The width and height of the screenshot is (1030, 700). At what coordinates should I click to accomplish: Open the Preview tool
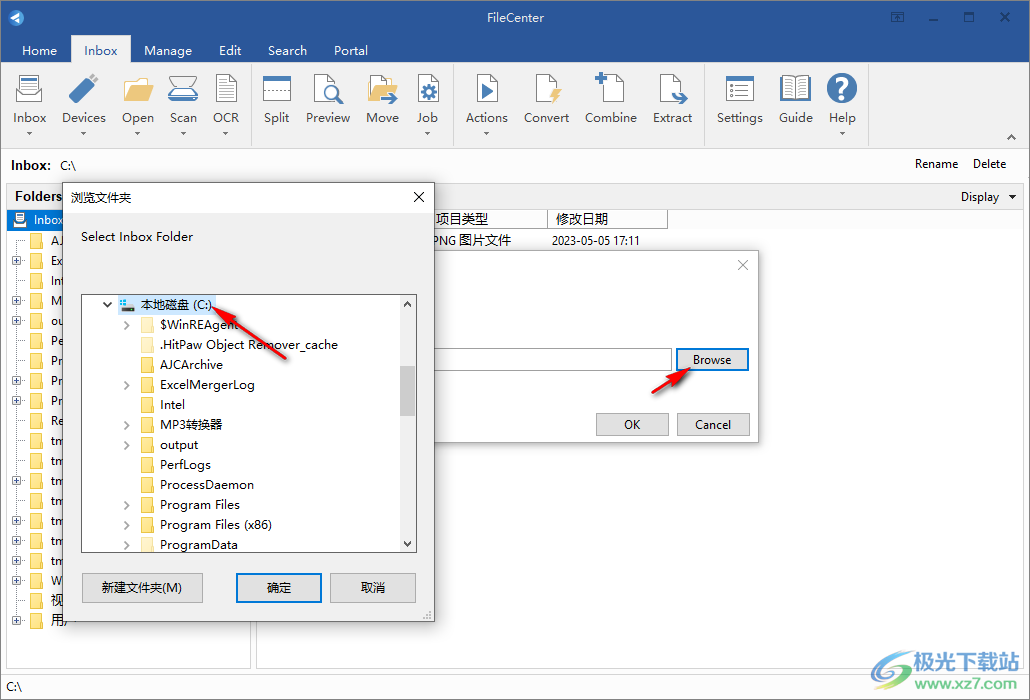tap(328, 98)
